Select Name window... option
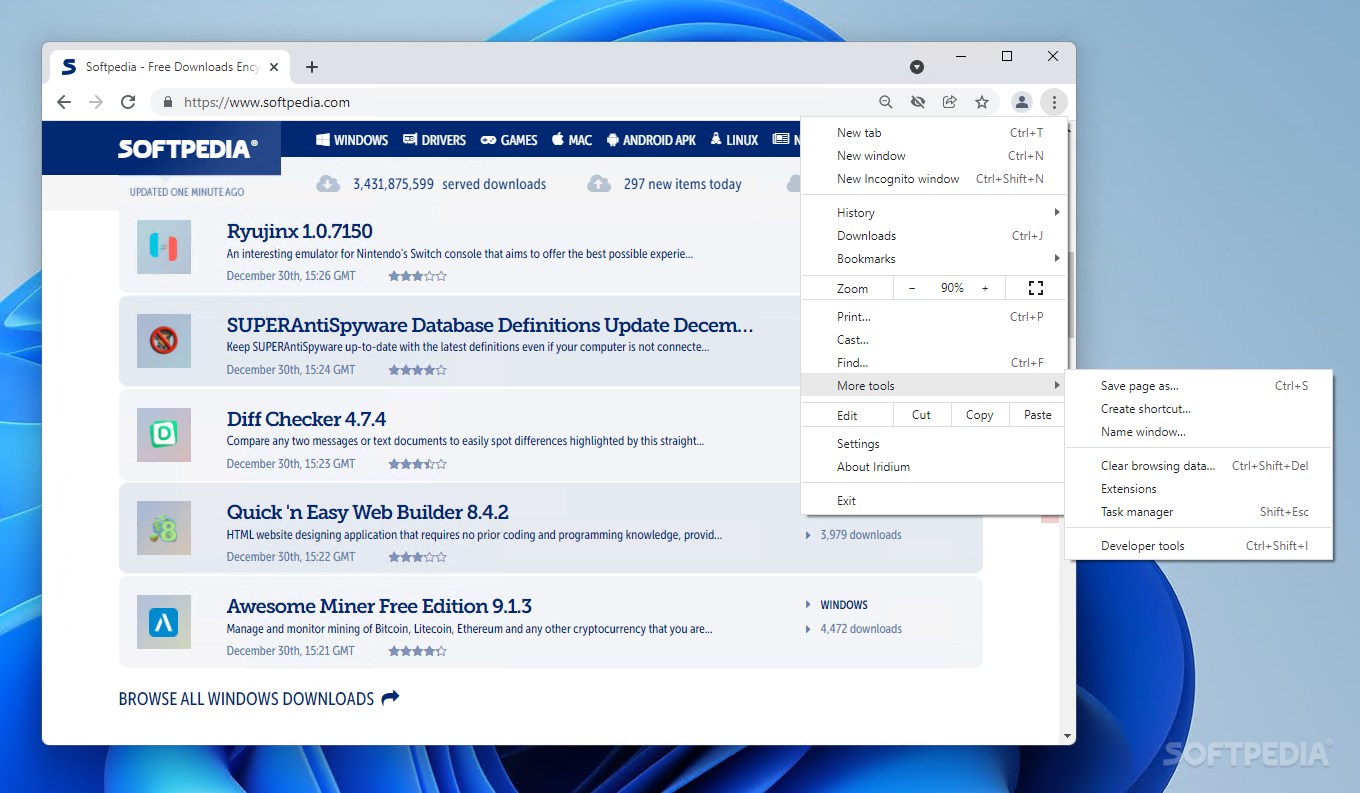This screenshot has width=1360, height=793. [x=1199, y=432]
